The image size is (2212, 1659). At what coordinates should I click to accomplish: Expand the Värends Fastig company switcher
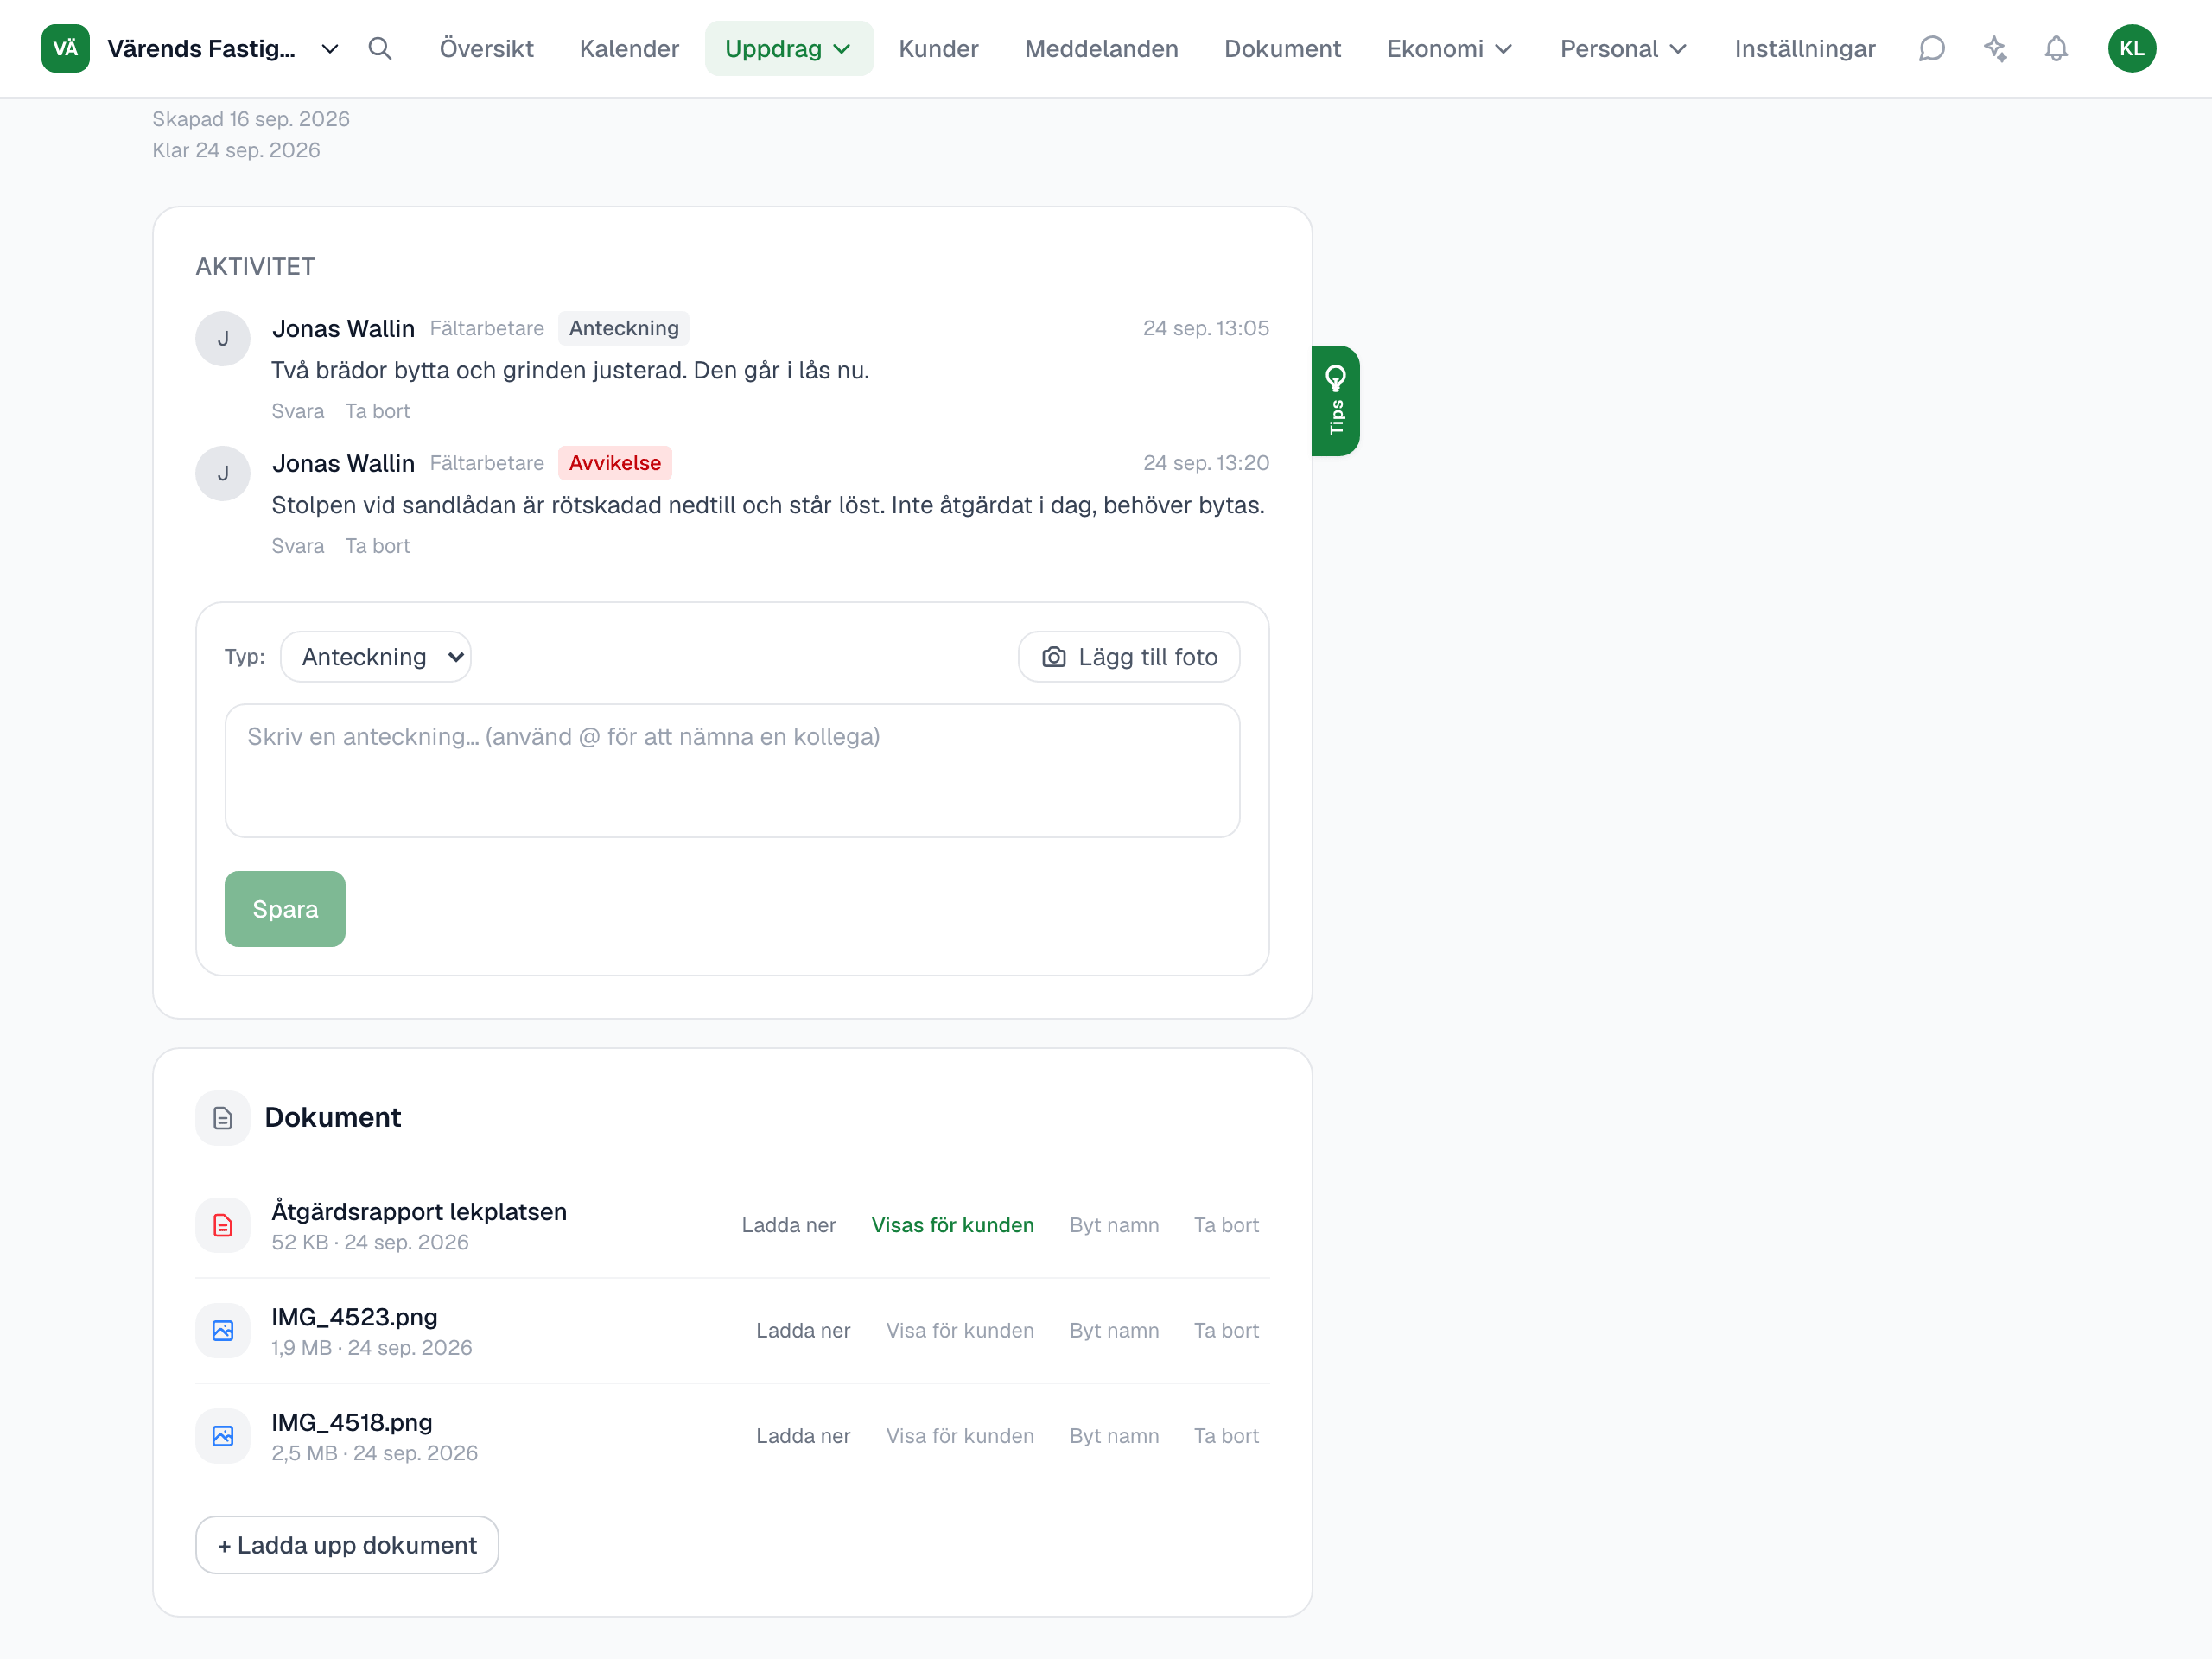(x=329, y=48)
